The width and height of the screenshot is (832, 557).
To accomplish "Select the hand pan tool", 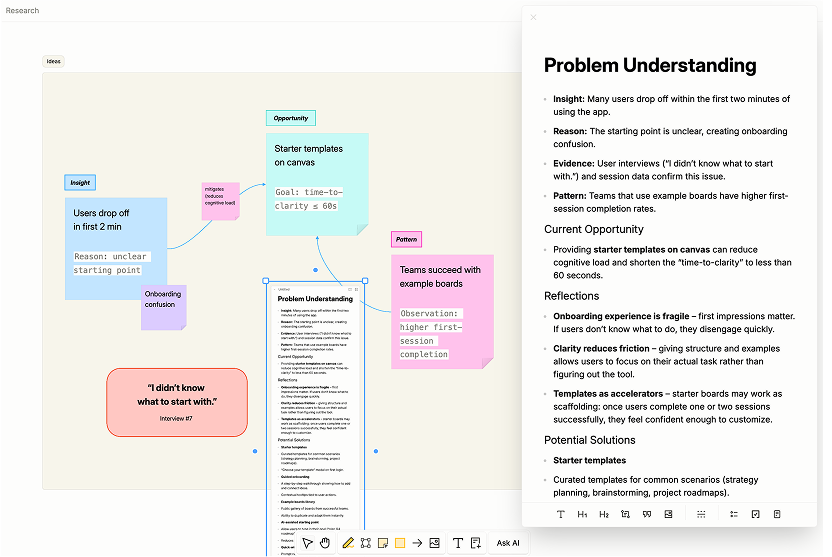I will (x=326, y=543).
